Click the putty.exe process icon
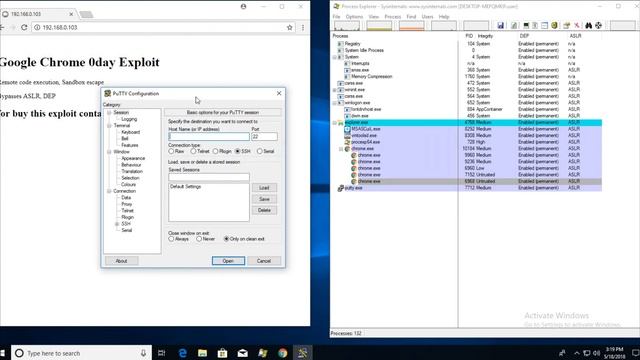Viewport: 640px width, 360px height. click(x=340, y=188)
